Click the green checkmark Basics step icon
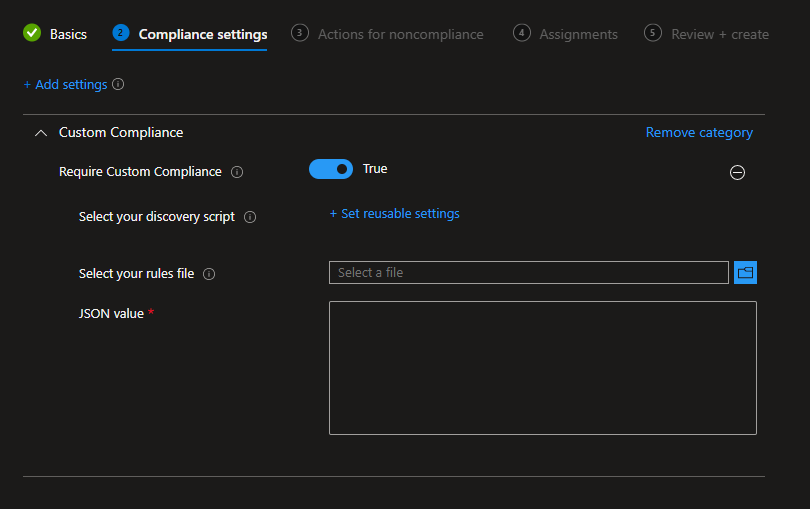The width and height of the screenshot is (810, 509). 32,33
